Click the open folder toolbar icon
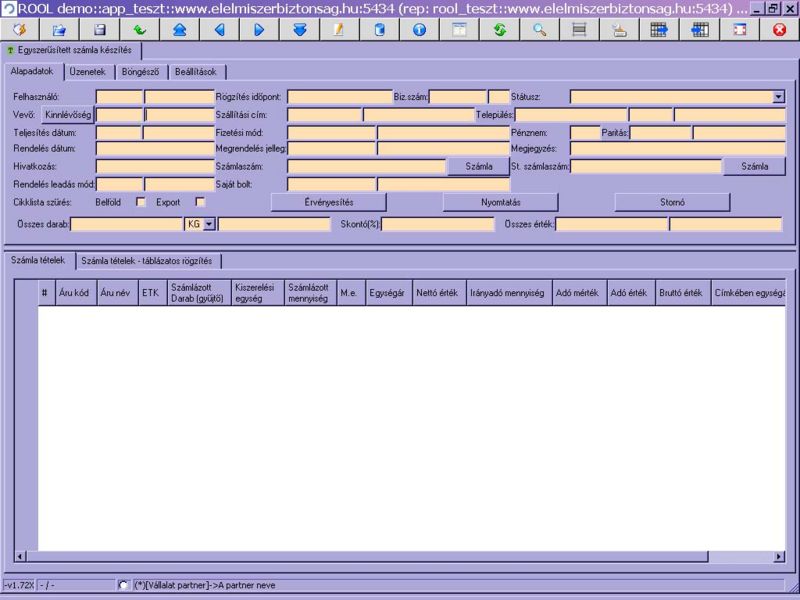Viewport: 800px width, 600px height. click(x=59, y=29)
